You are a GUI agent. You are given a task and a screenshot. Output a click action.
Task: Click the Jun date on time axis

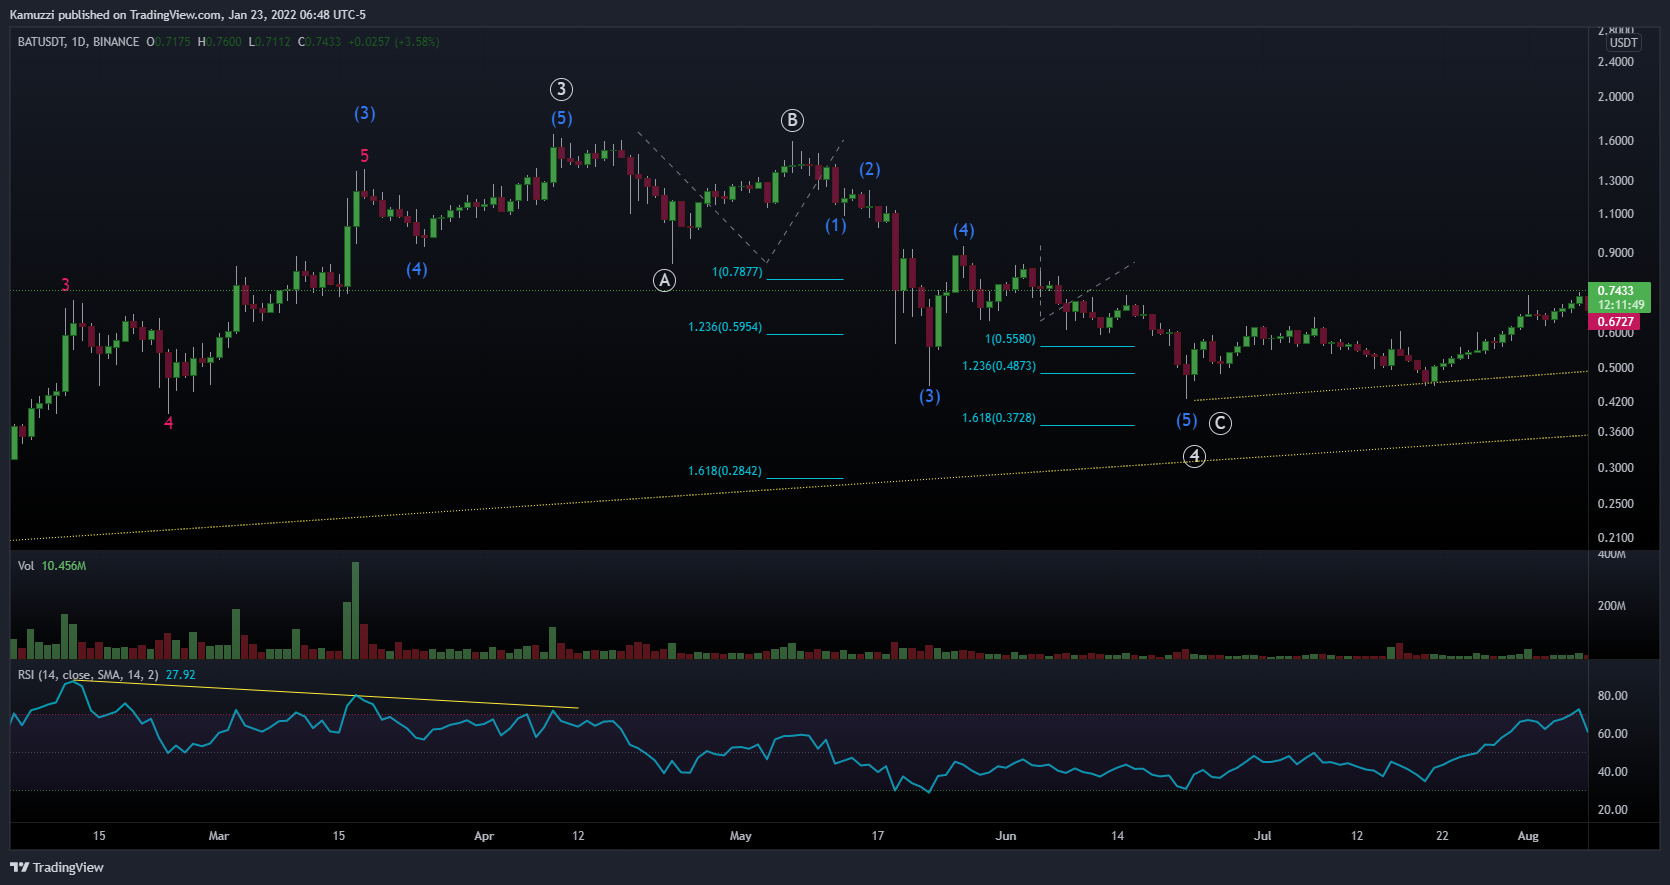point(1006,836)
